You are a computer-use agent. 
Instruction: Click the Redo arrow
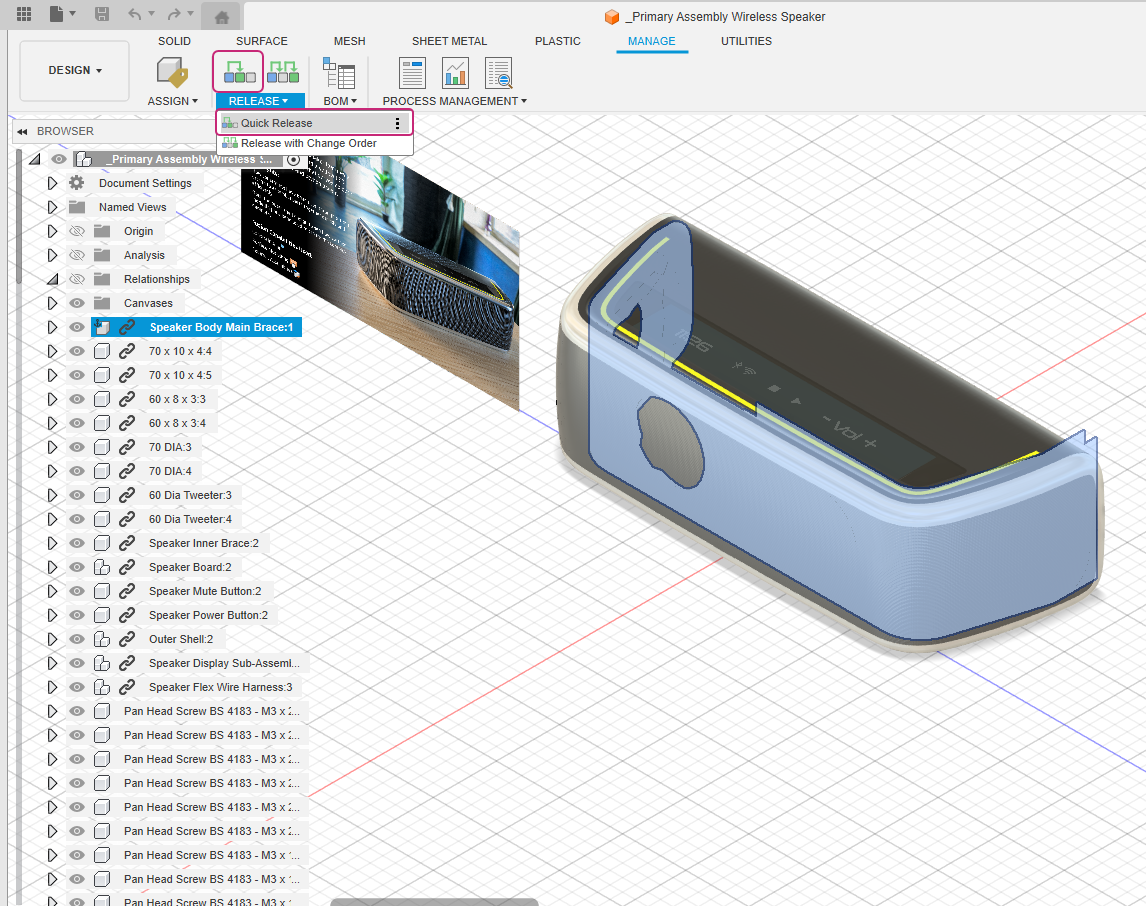174,13
